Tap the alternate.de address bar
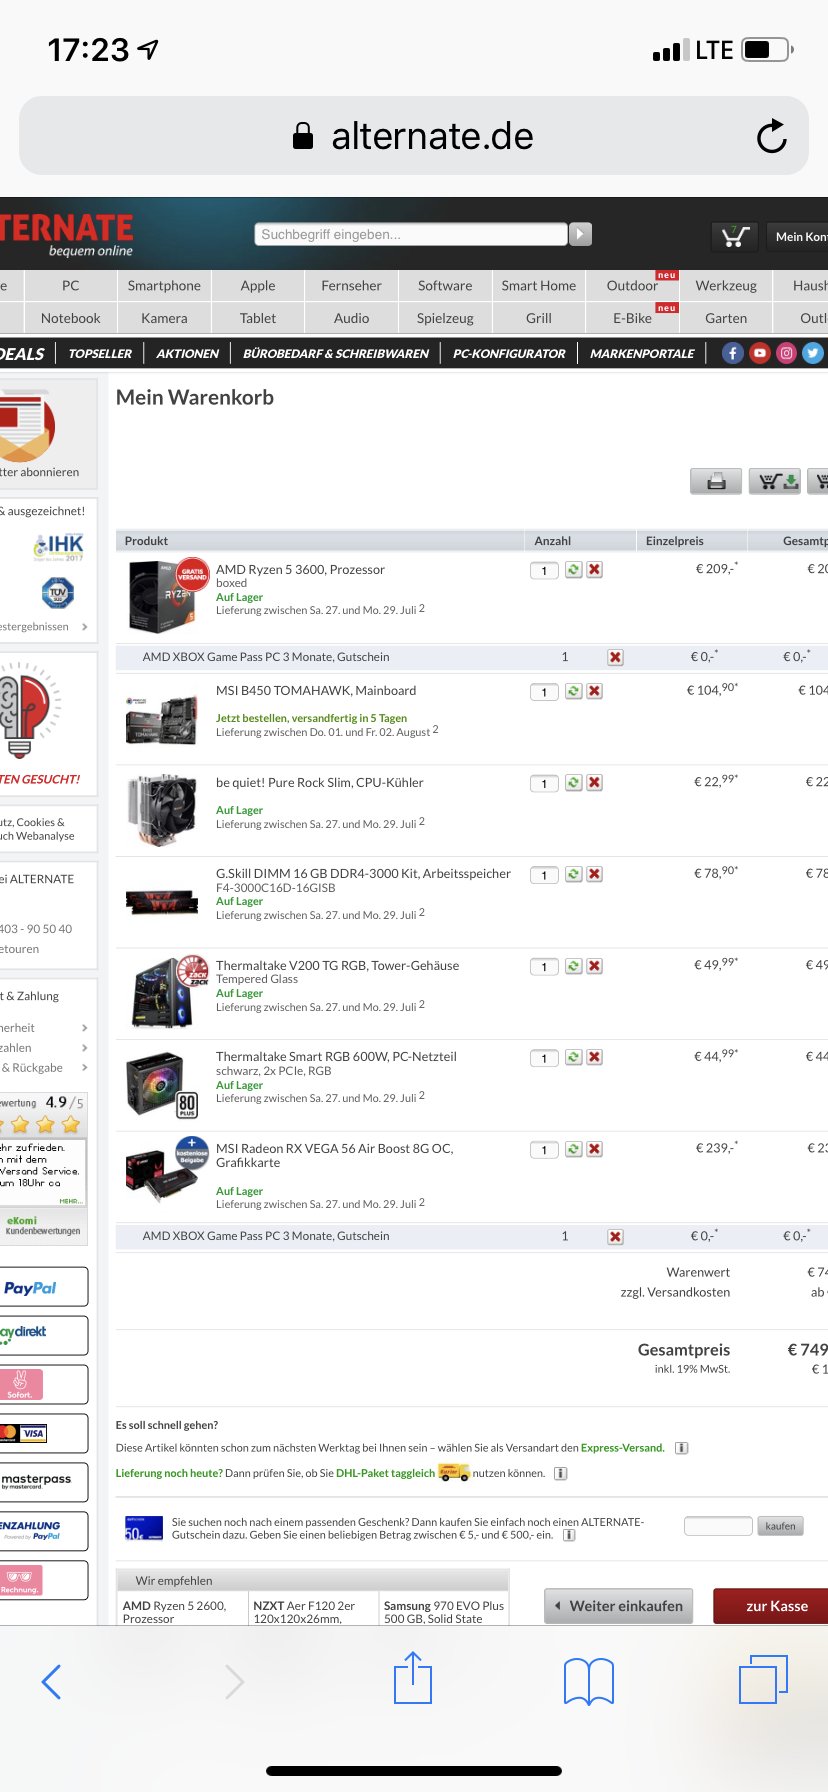This screenshot has width=828, height=1792. coord(413,136)
